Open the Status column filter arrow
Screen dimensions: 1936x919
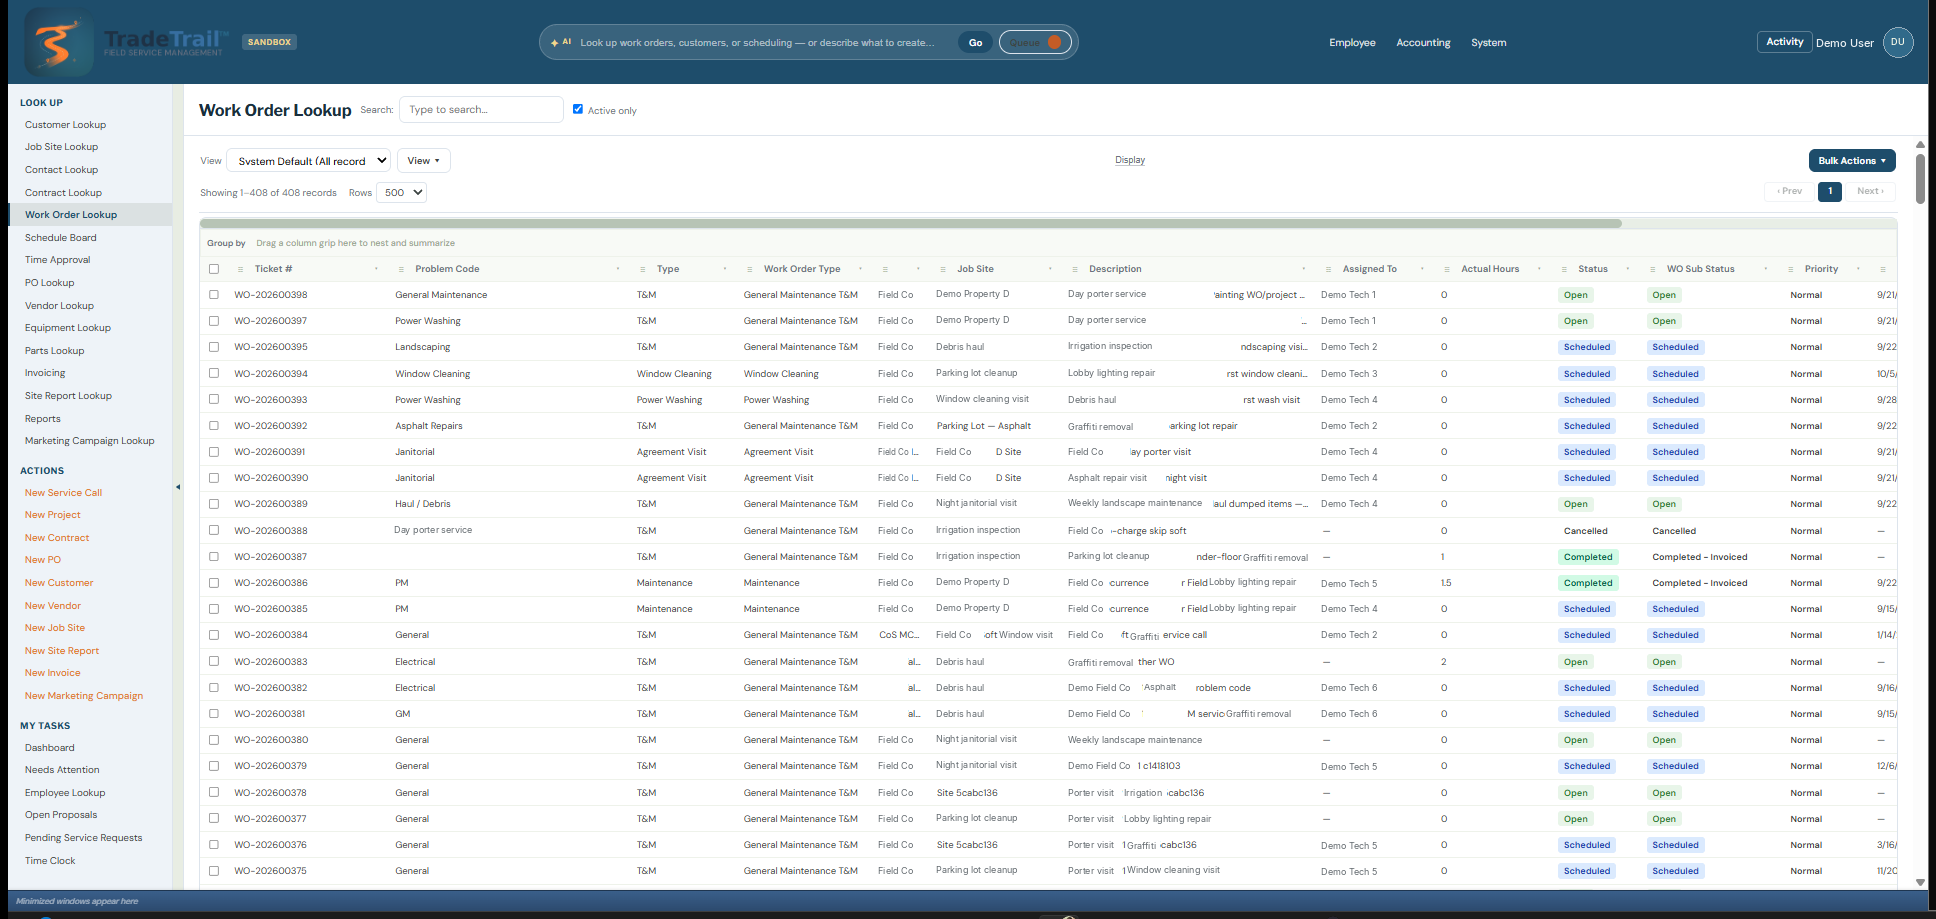(1628, 269)
